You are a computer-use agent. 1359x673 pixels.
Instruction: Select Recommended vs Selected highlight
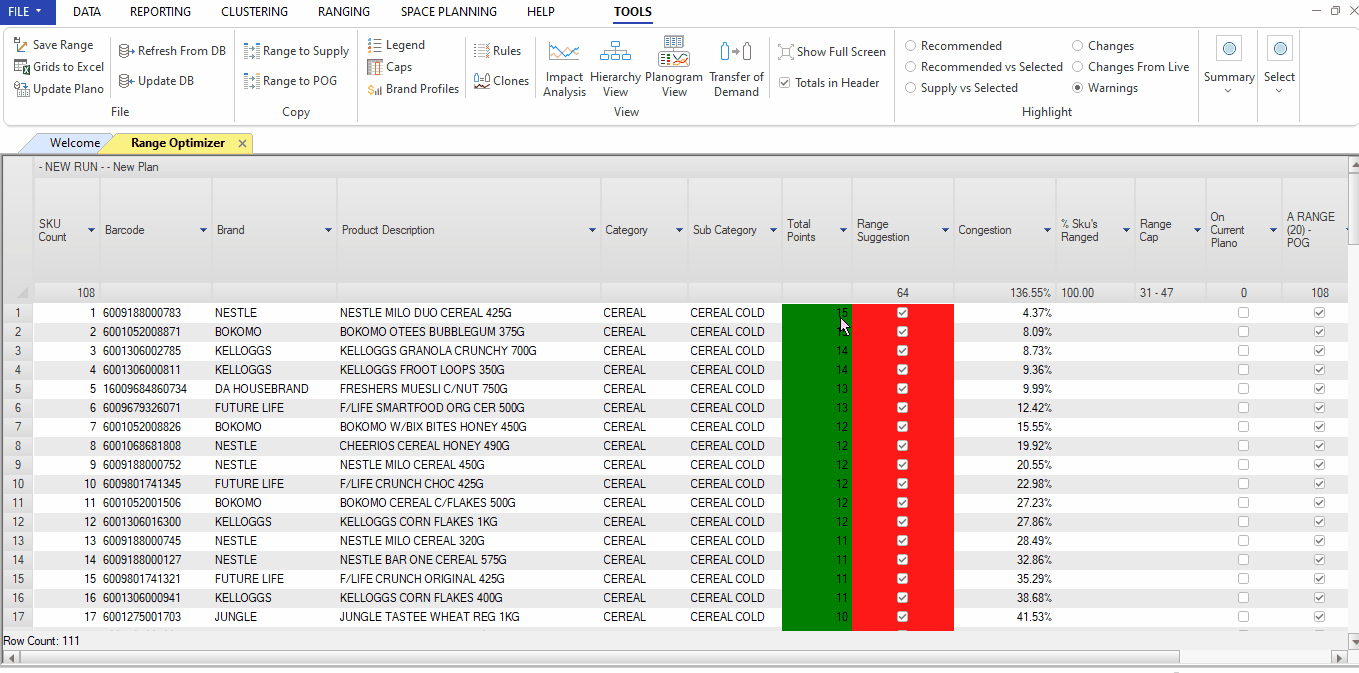(x=910, y=67)
